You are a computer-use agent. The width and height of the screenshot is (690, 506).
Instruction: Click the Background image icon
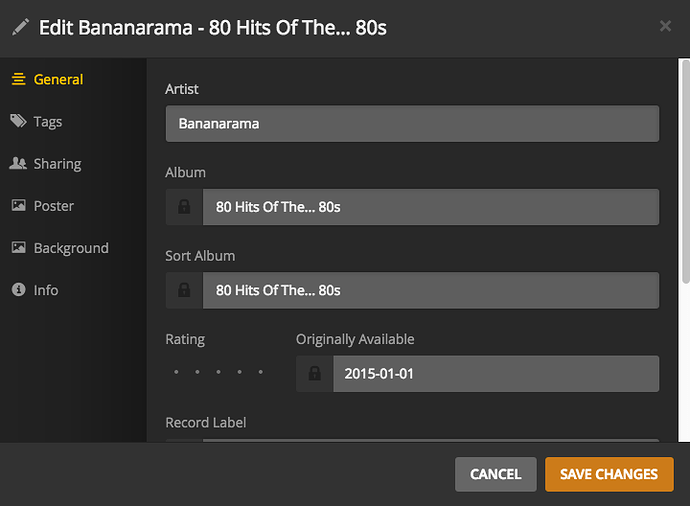click(18, 248)
